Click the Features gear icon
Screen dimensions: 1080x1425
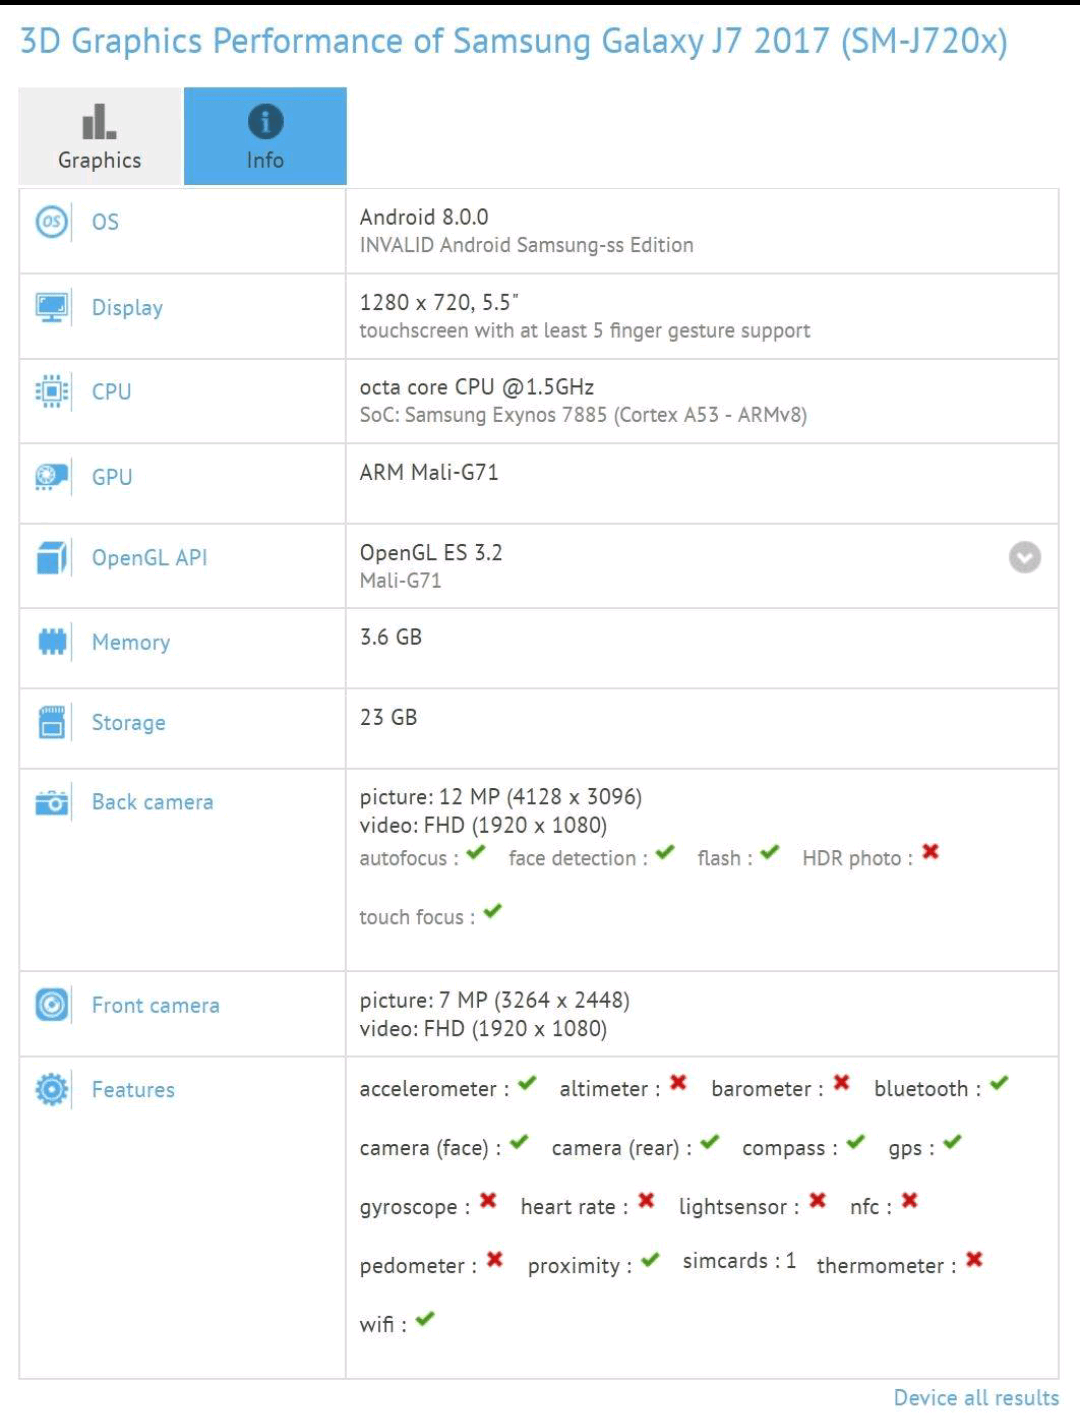click(x=52, y=1089)
